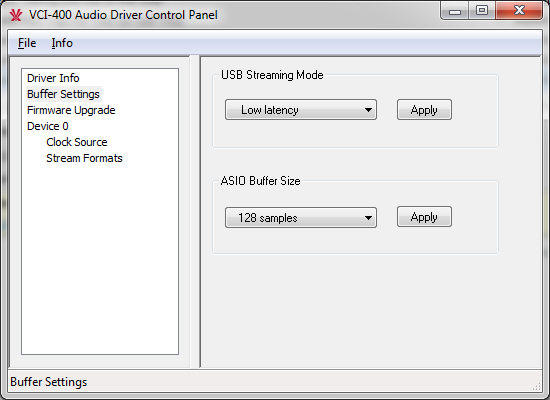Click the resize grip in status bar corner

pyautogui.click(x=536, y=386)
